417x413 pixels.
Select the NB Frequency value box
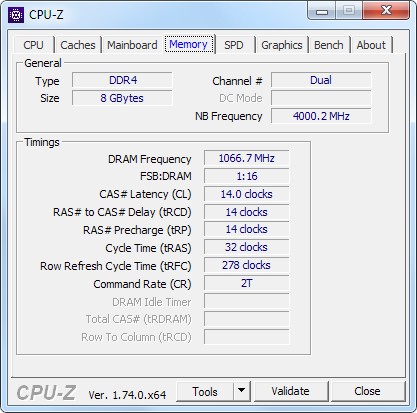pyautogui.click(x=321, y=116)
